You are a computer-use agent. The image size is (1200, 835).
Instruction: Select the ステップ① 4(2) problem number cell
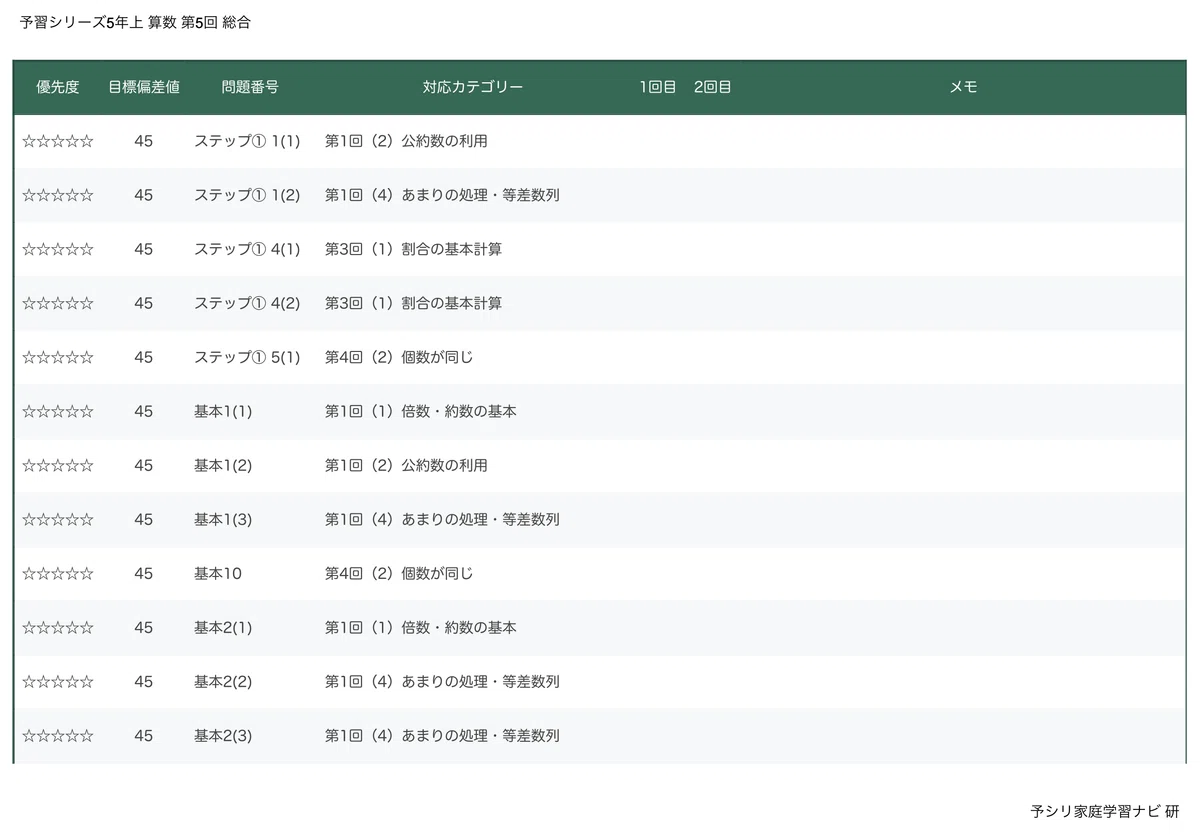tap(247, 304)
